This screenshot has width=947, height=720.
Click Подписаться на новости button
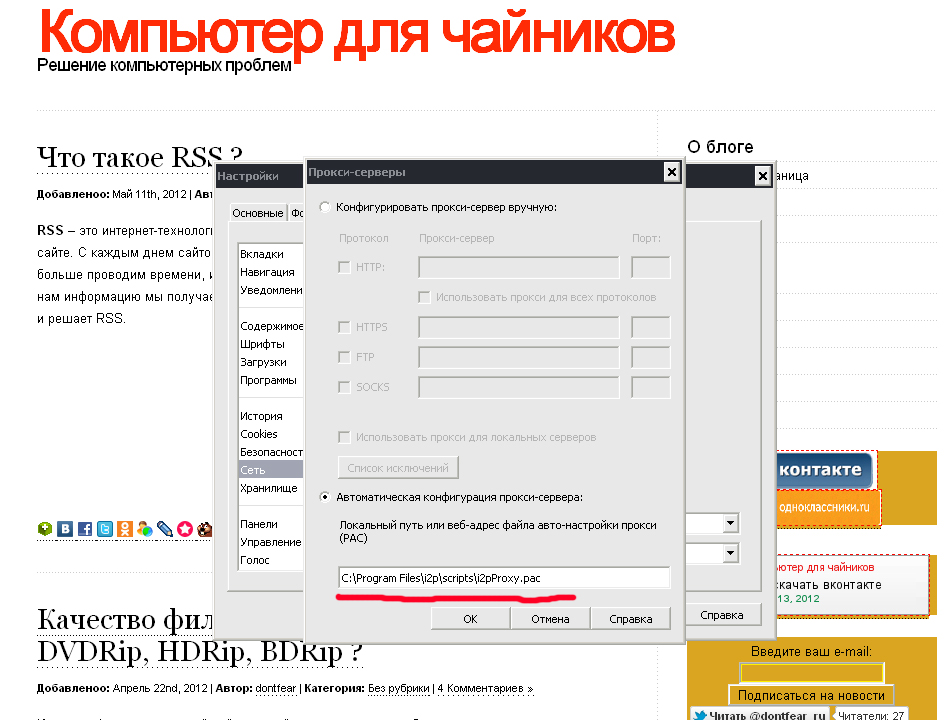tap(810, 695)
